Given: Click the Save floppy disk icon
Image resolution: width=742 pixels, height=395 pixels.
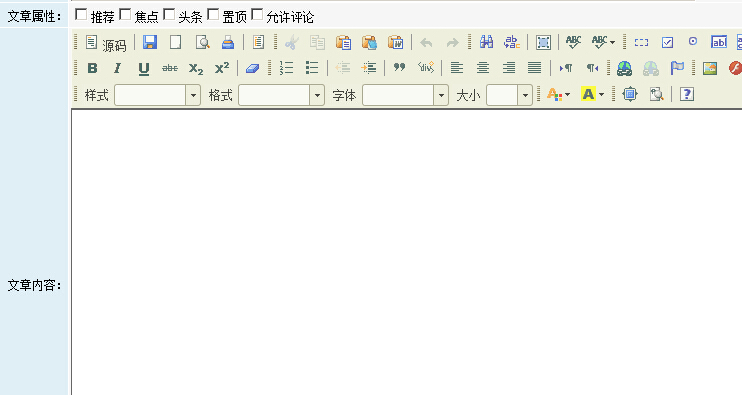Looking at the screenshot, I should (150, 42).
